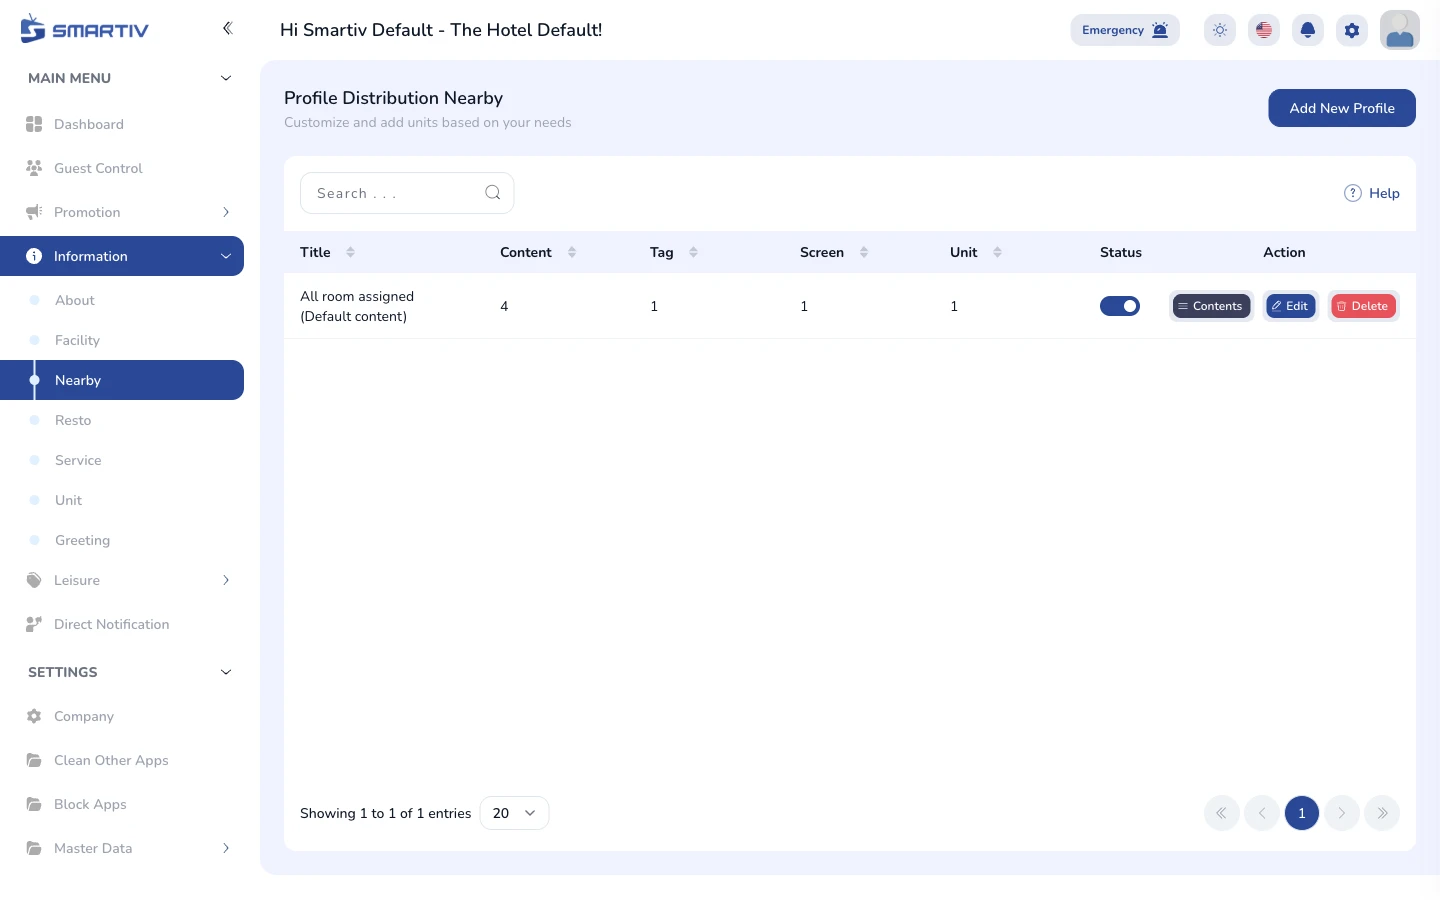Open the About menu item
Viewport: 1440px width, 900px height.
pos(122,300)
